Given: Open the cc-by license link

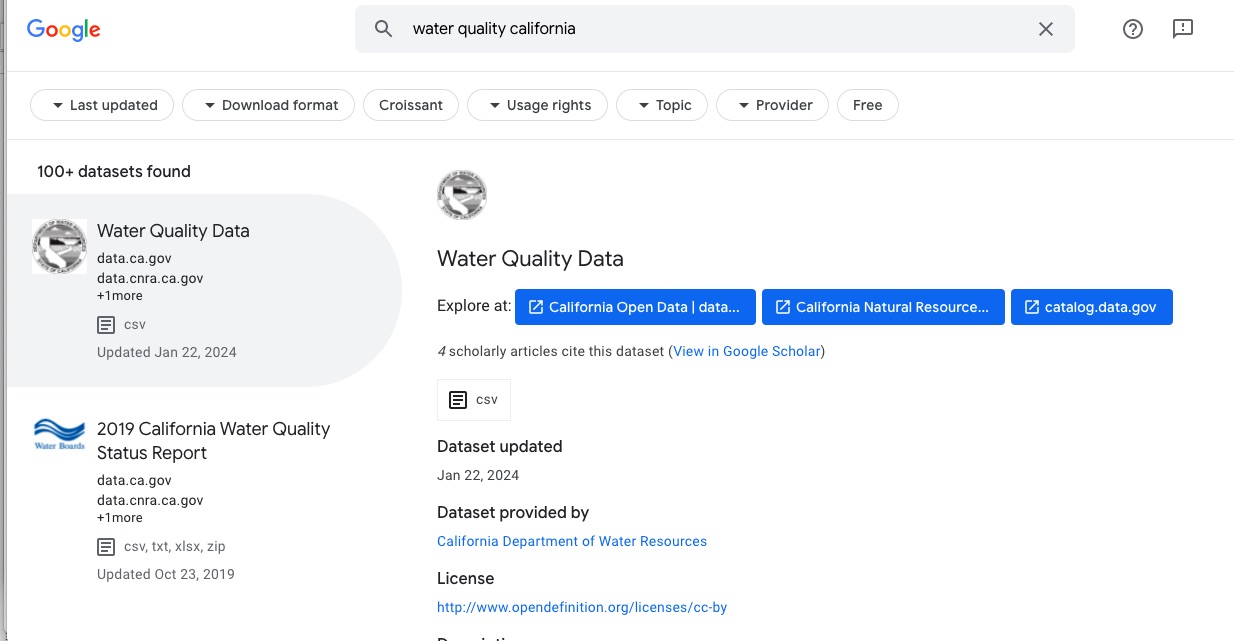Looking at the screenshot, I should [x=582, y=607].
